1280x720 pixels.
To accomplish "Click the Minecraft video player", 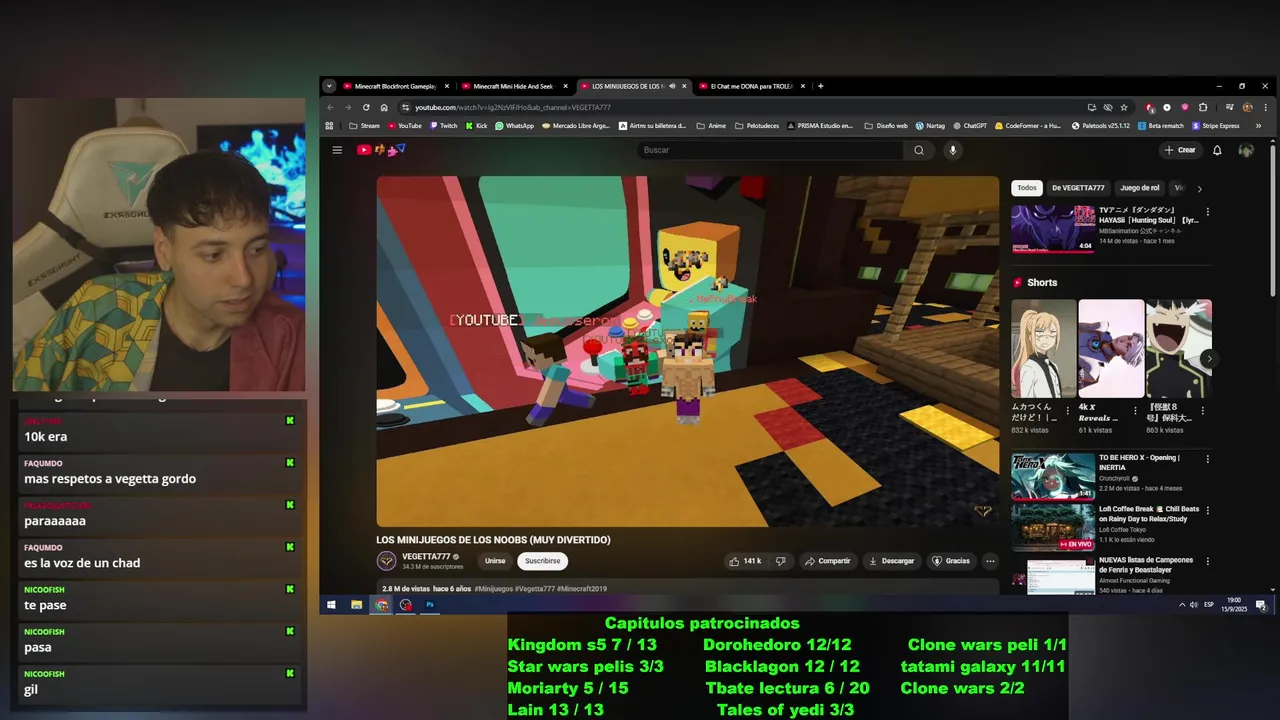I will click(688, 351).
